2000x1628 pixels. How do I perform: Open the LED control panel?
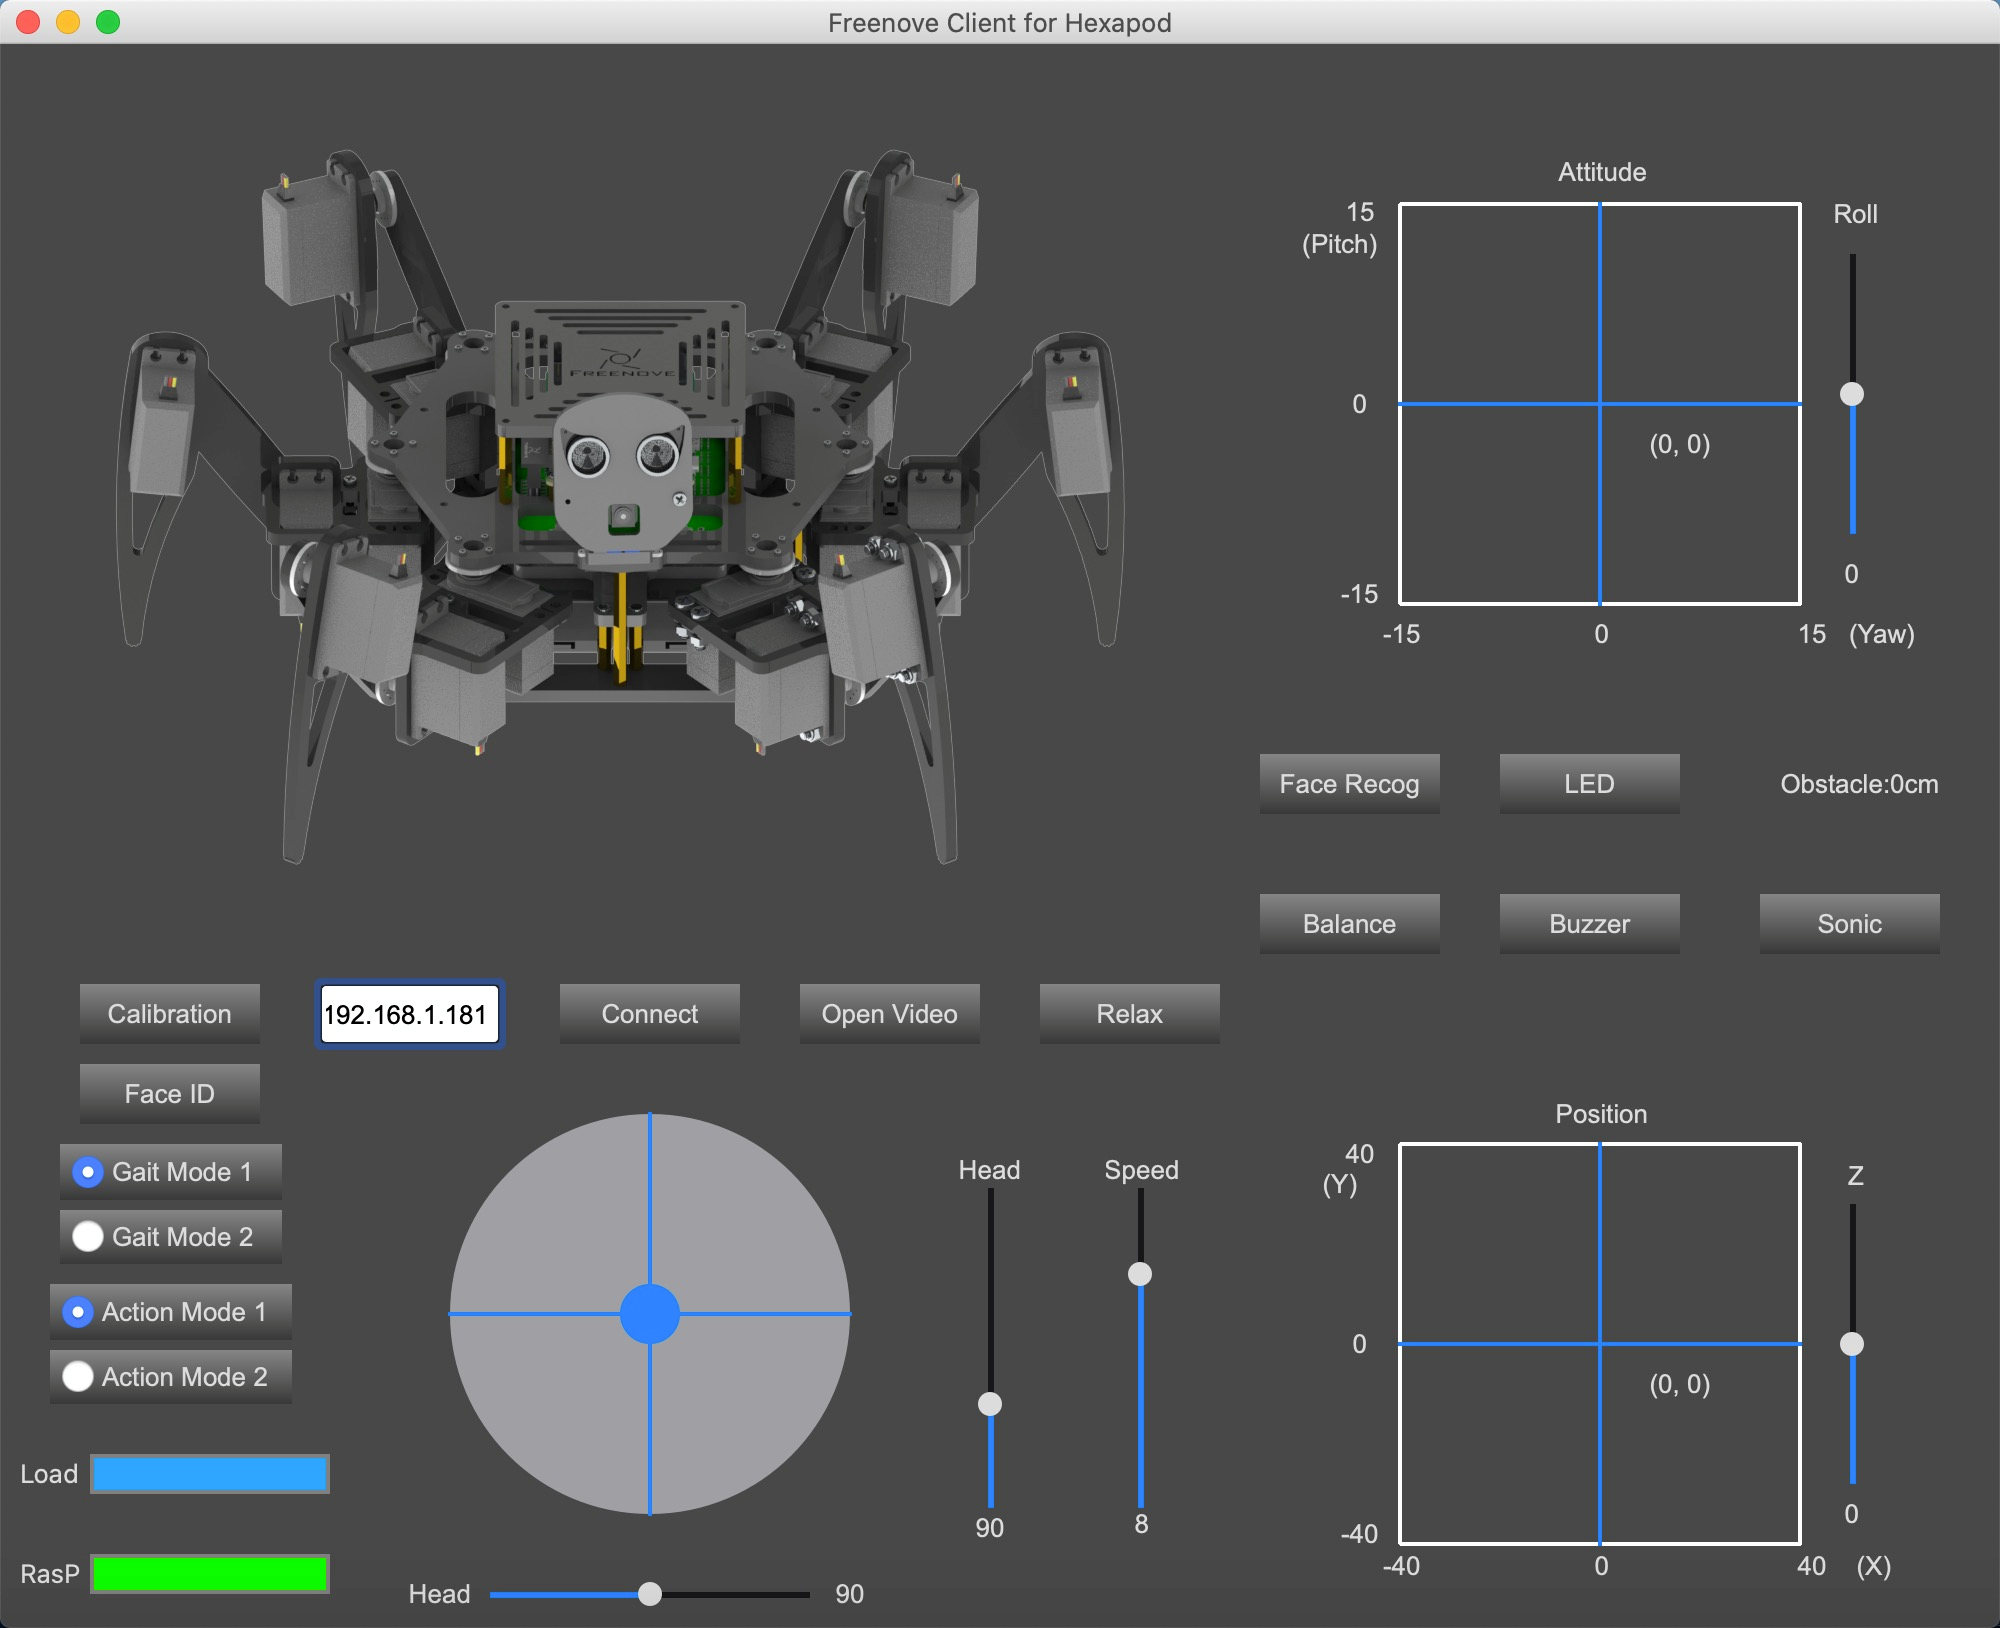pos(1590,784)
